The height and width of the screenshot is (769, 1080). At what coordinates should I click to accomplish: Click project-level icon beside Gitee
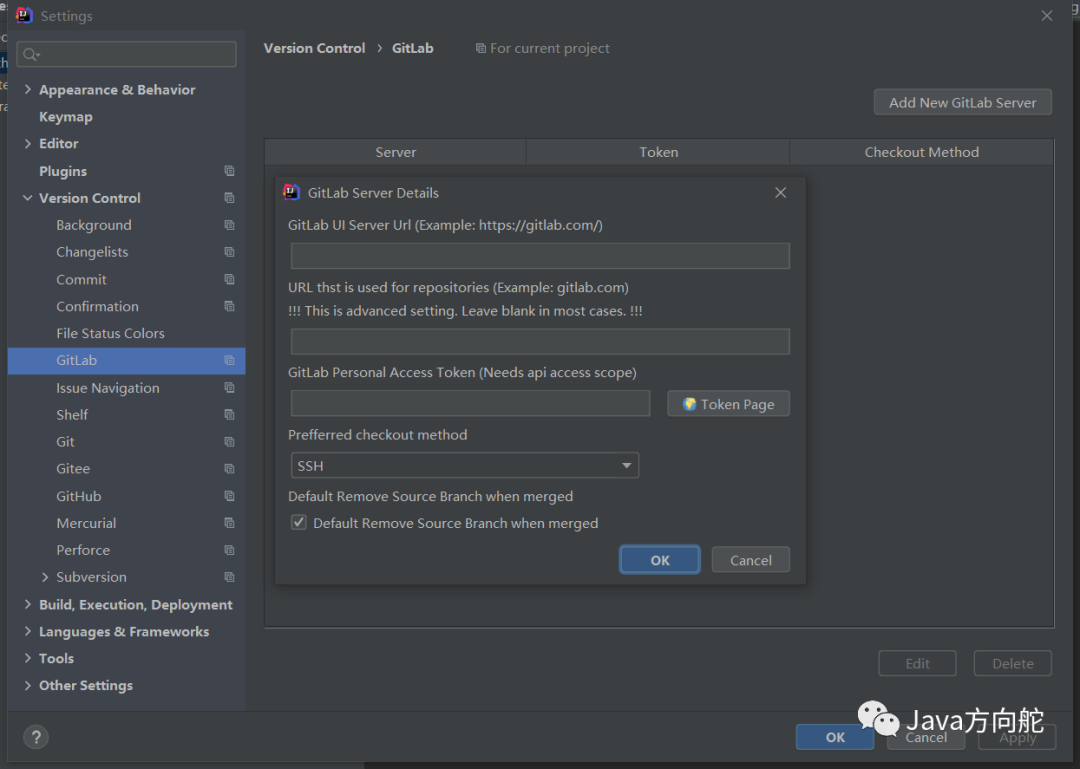pos(229,469)
